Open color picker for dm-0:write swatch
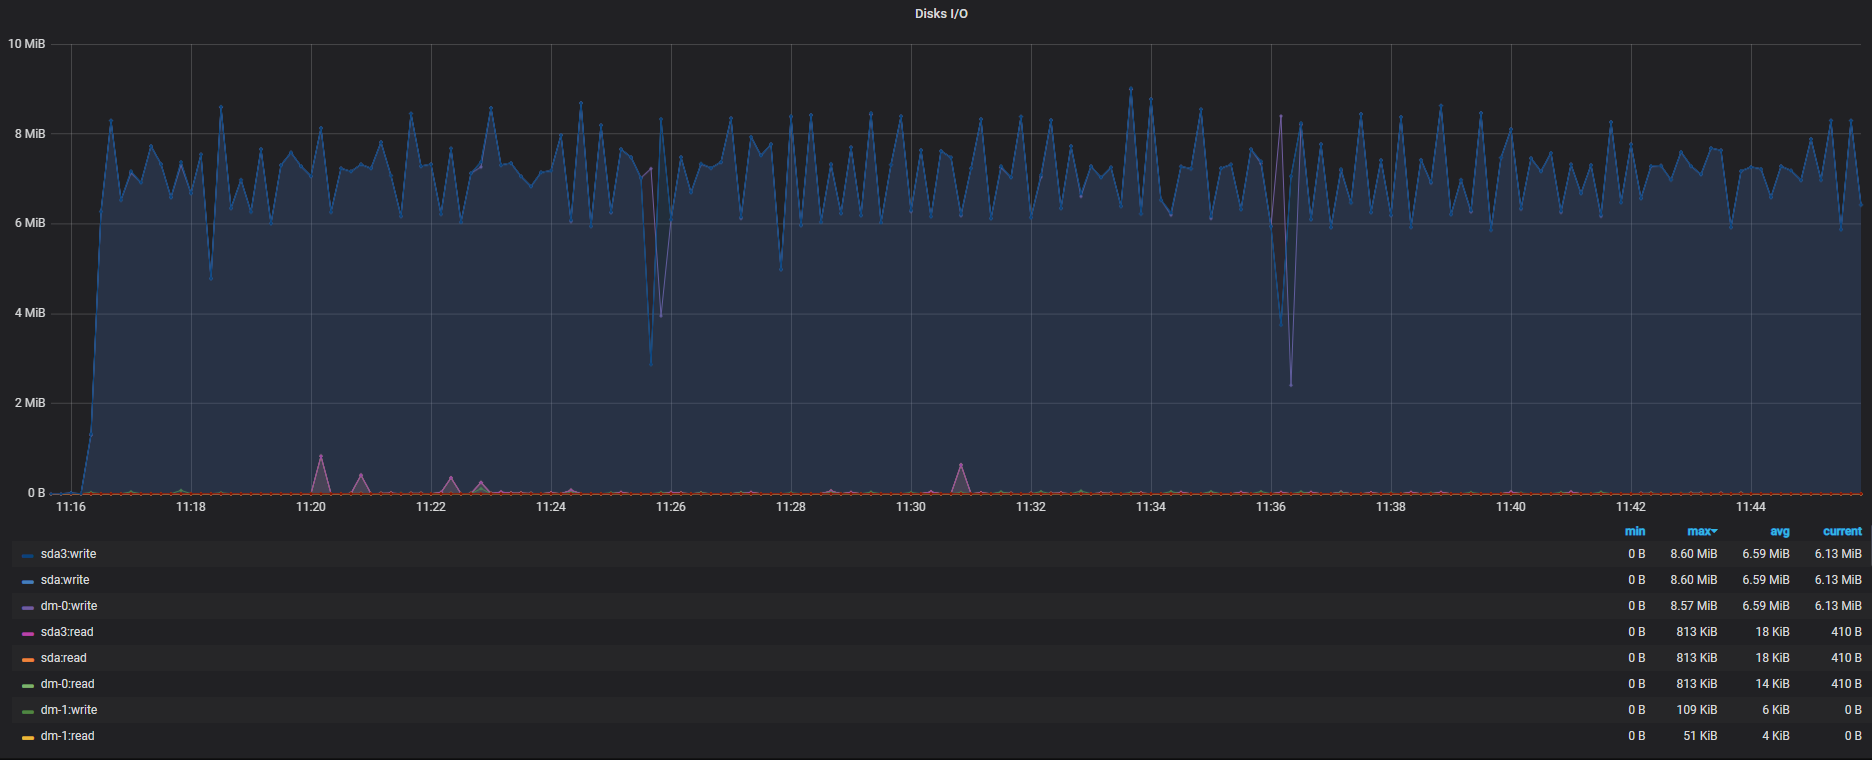1872x760 pixels. click(28, 607)
